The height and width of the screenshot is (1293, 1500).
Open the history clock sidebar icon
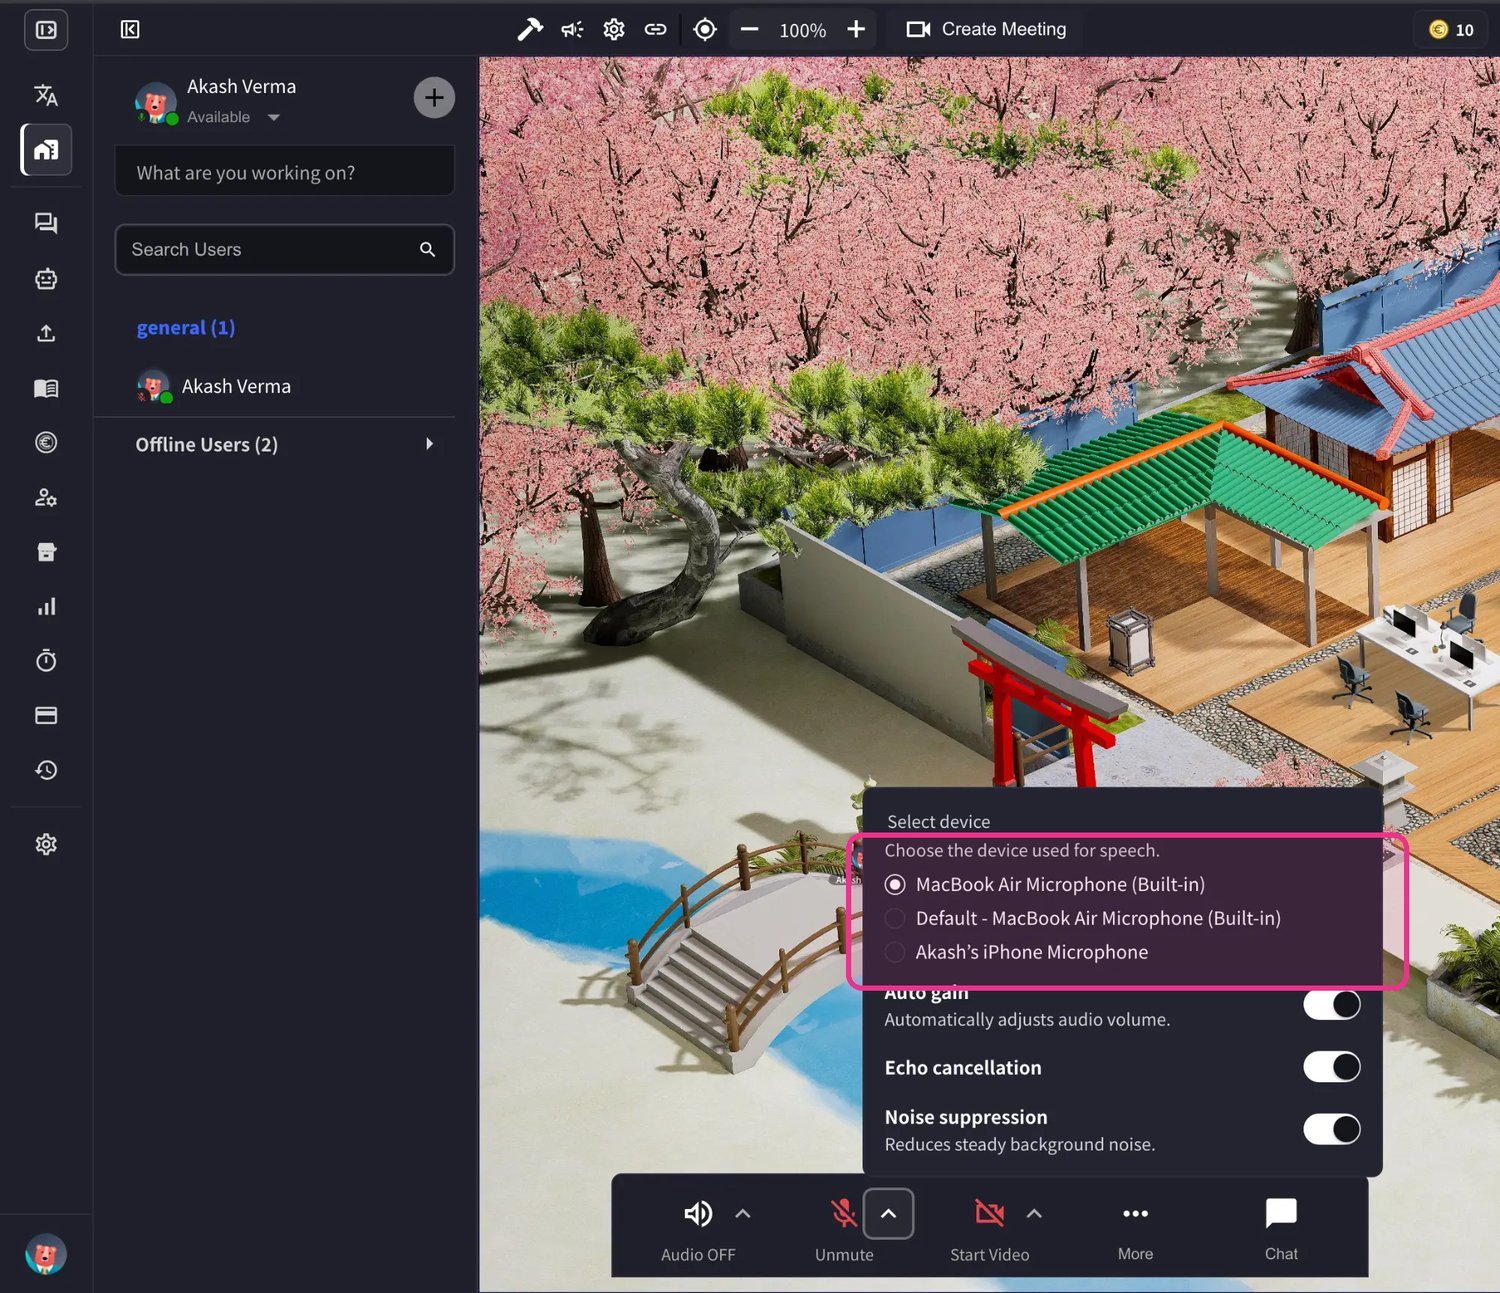point(46,770)
